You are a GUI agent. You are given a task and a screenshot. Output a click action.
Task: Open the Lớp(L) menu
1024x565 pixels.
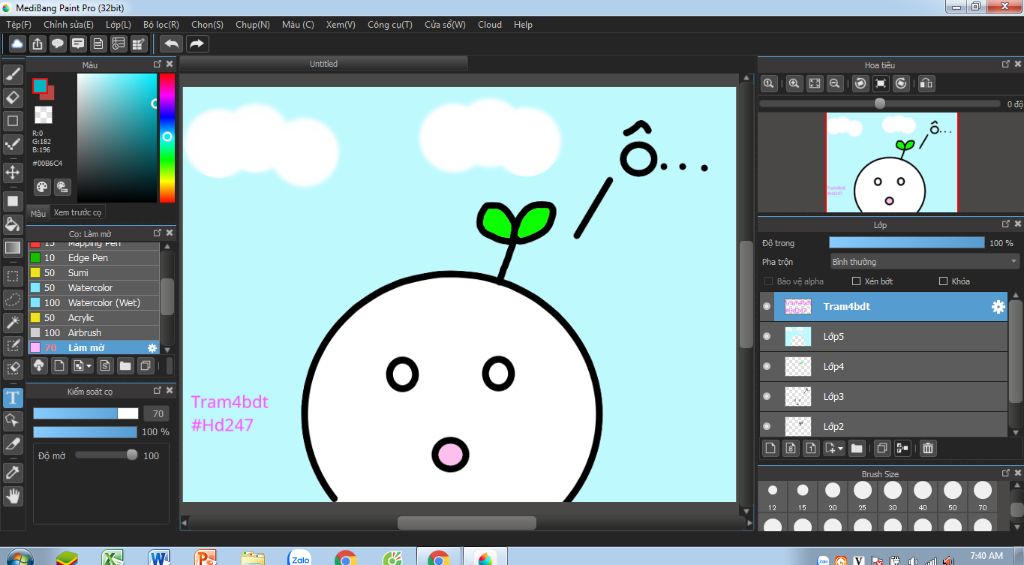(x=118, y=25)
